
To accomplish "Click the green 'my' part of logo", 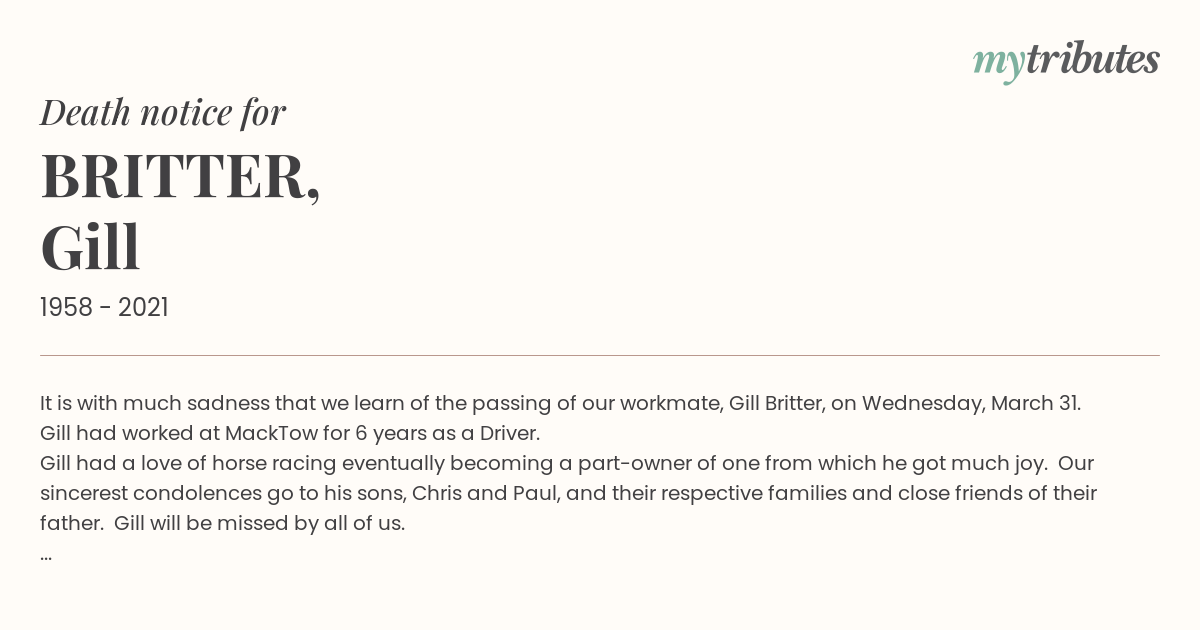I will [x=998, y=63].
